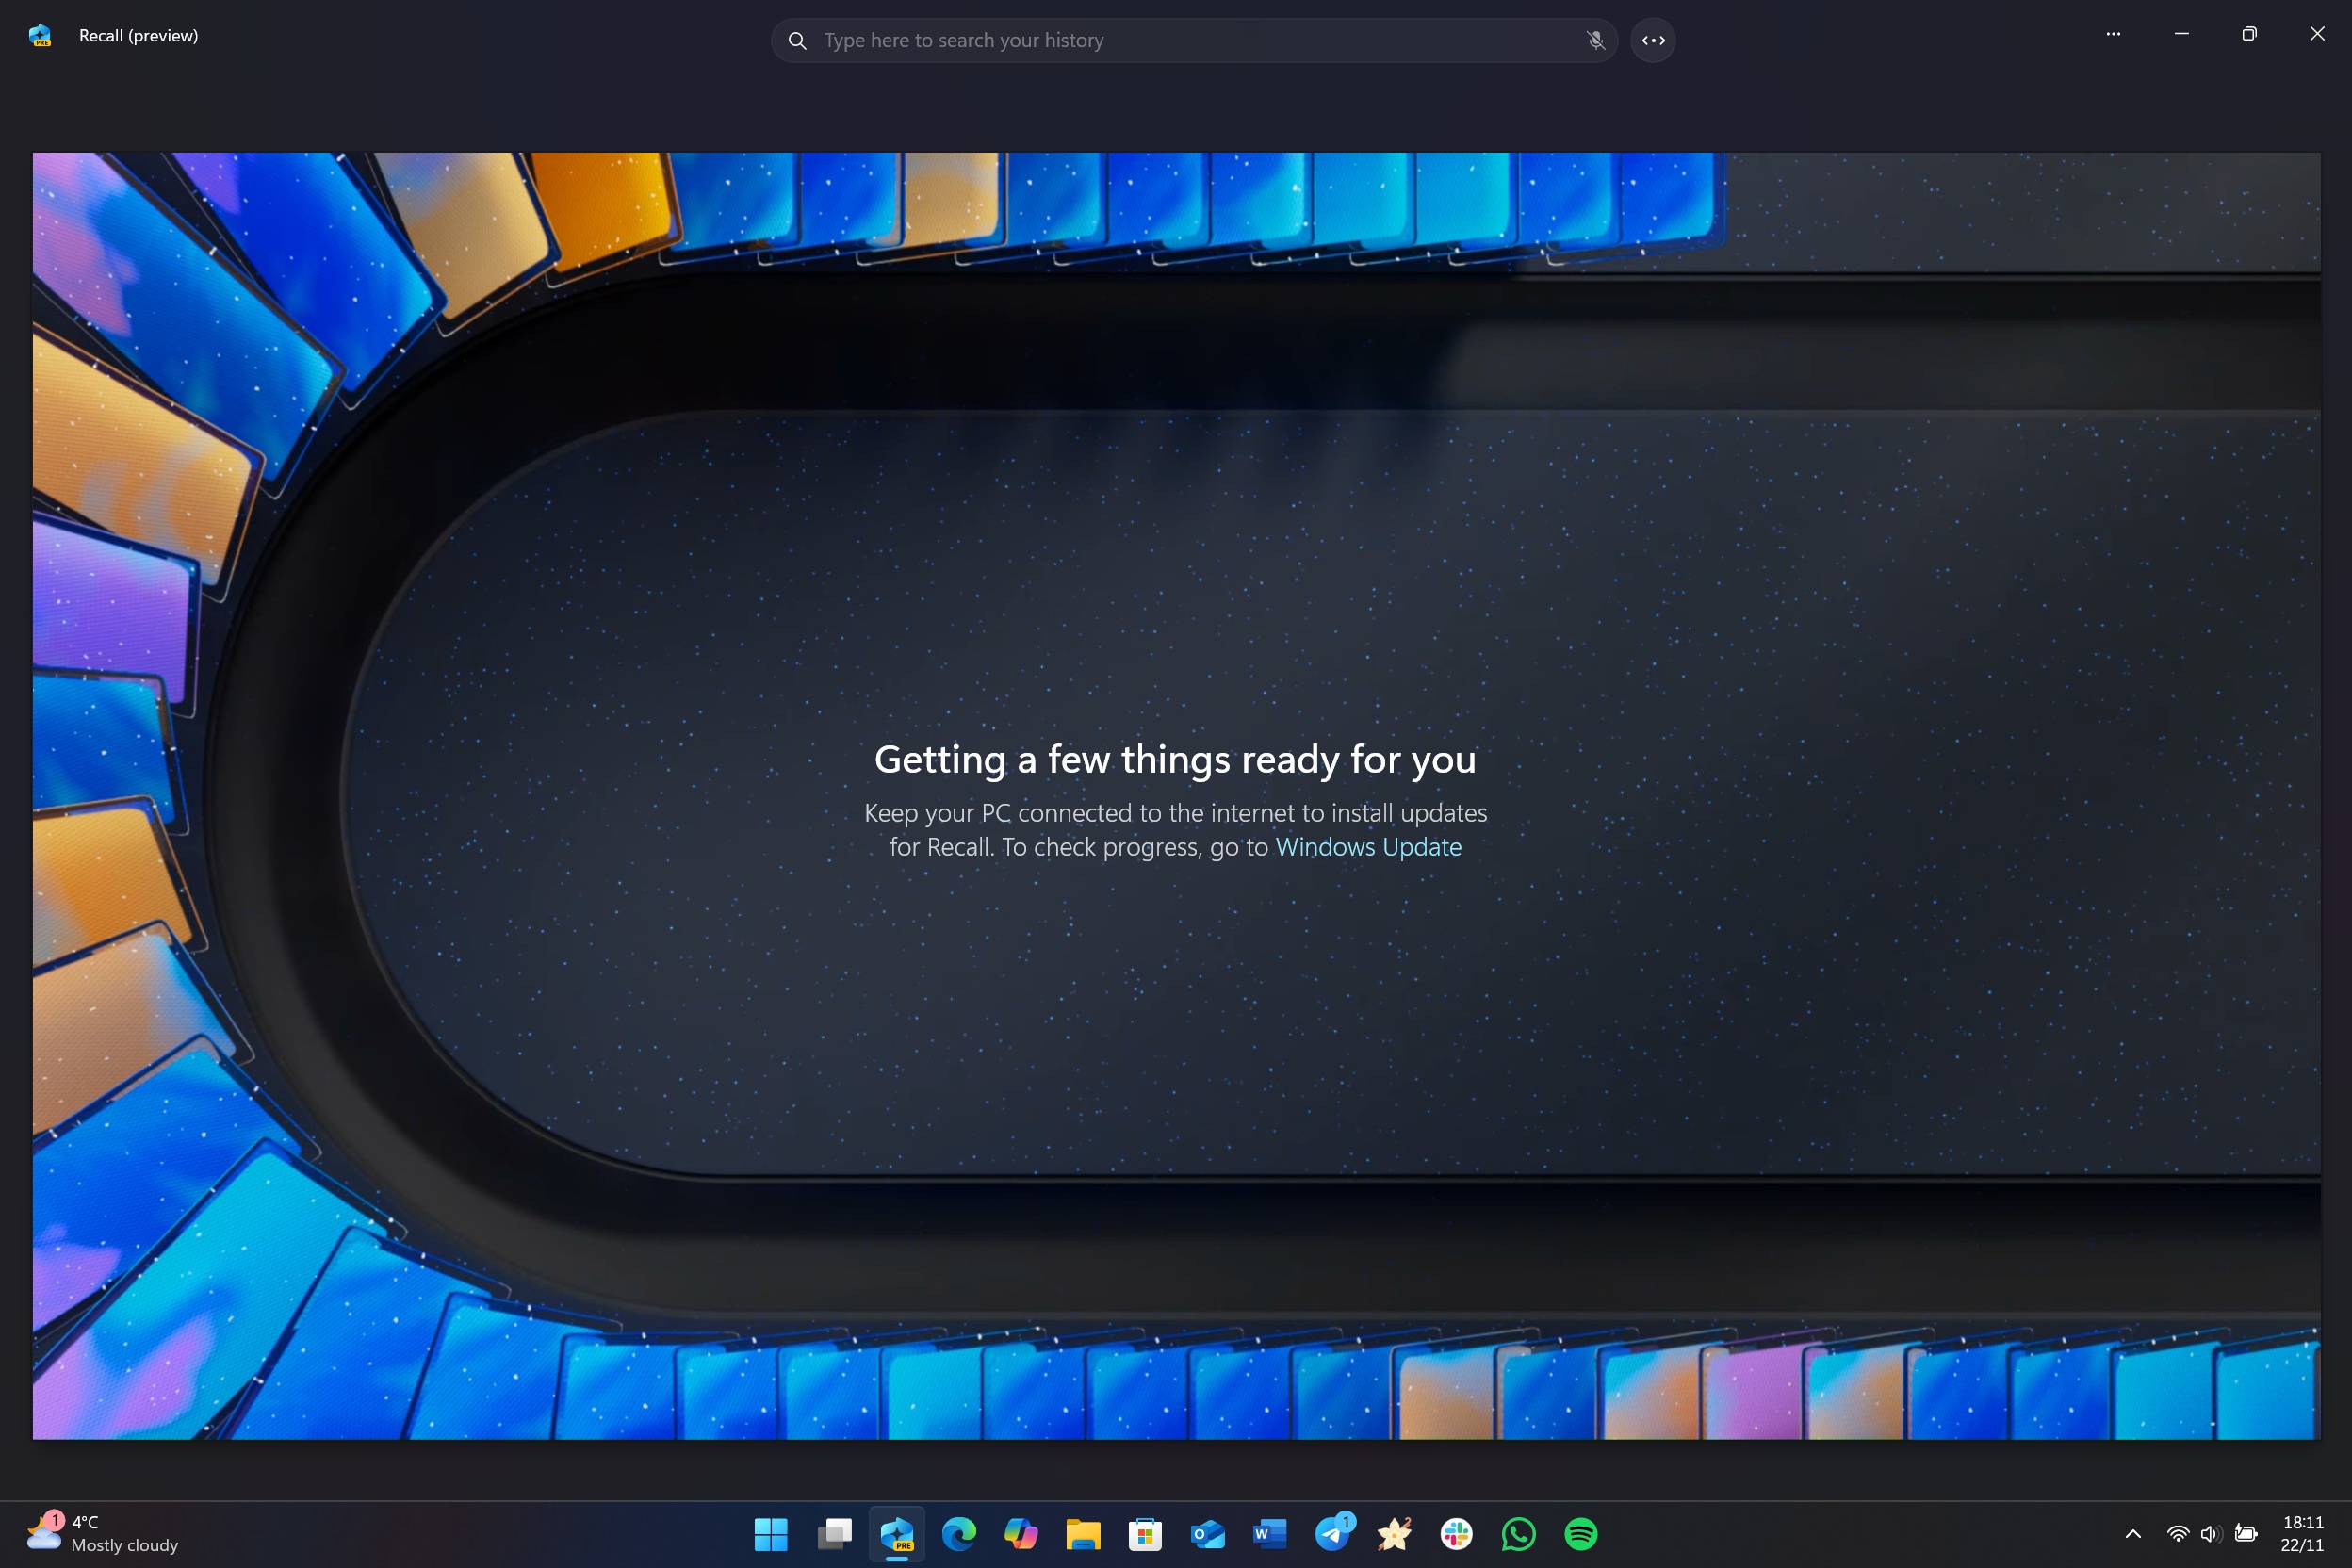This screenshot has width=2352, height=1568.
Task: Launch Microsoft Edge from taskbar
Action: [959, 1534]
